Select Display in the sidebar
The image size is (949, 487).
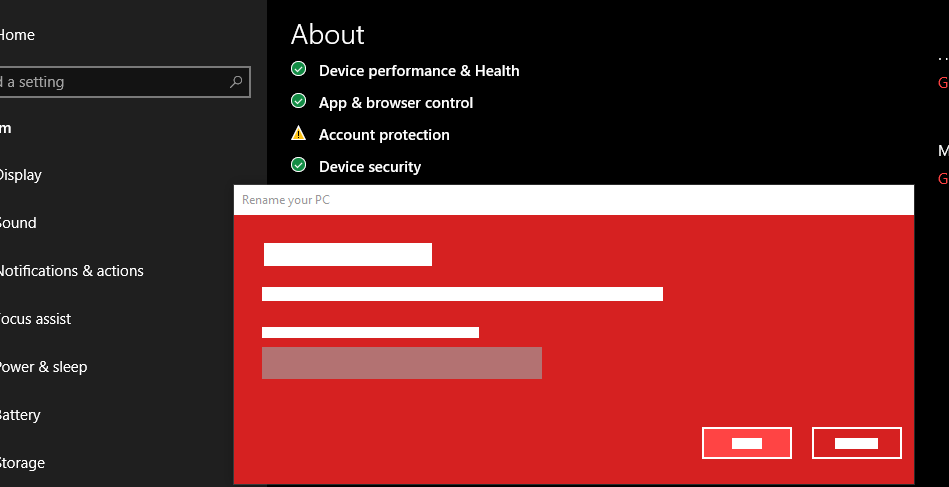(20, 175)
